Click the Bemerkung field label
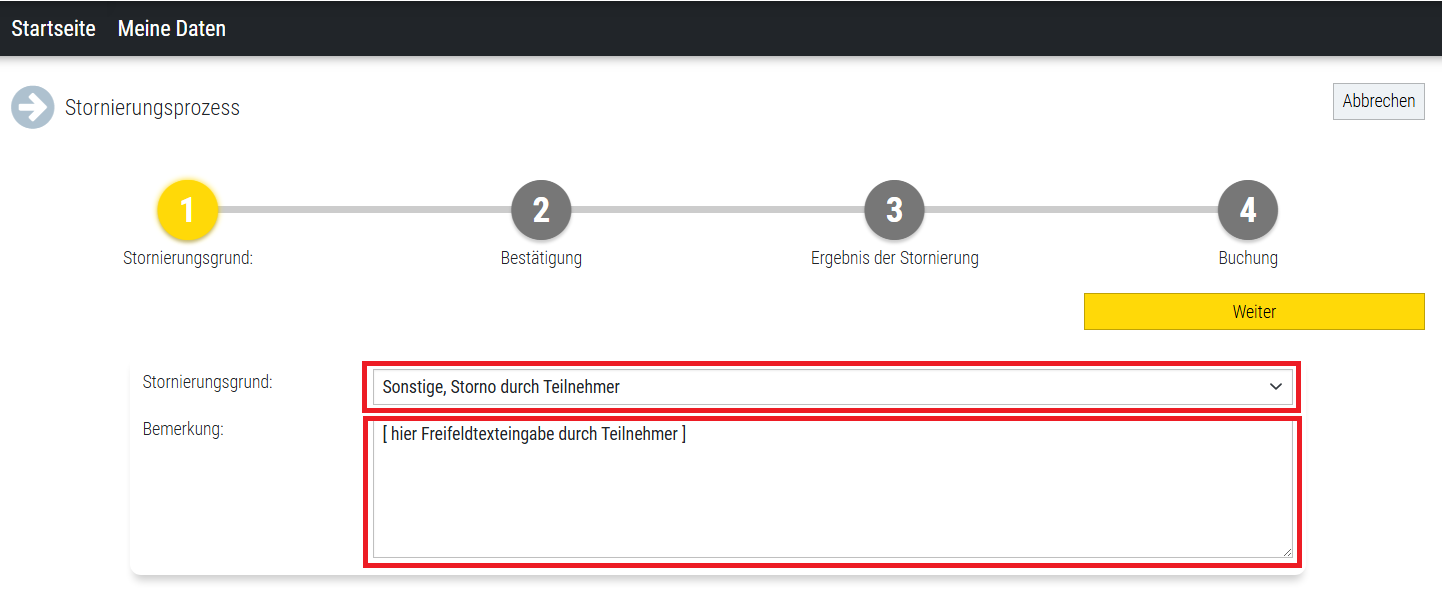Viewport: 1442px width, 611px height. pyautogui.click(x=182, y=430)
